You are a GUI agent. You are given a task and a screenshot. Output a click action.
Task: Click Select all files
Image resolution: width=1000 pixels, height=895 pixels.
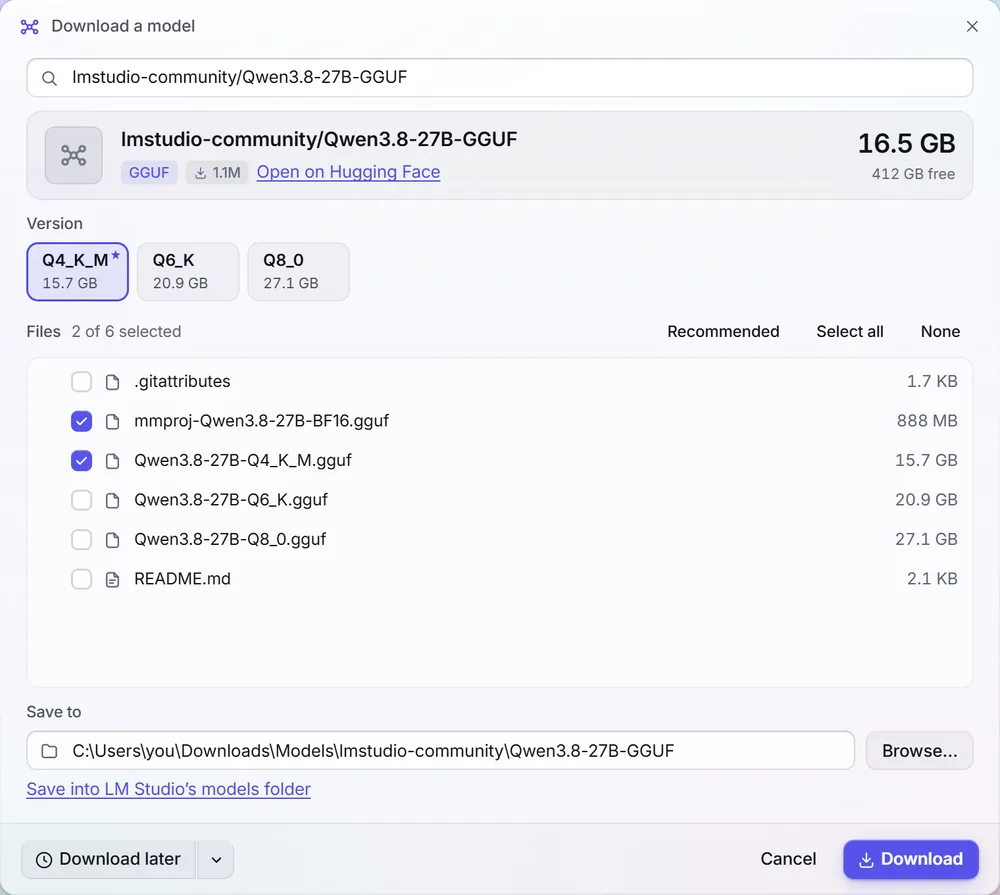tap(849, 331)
